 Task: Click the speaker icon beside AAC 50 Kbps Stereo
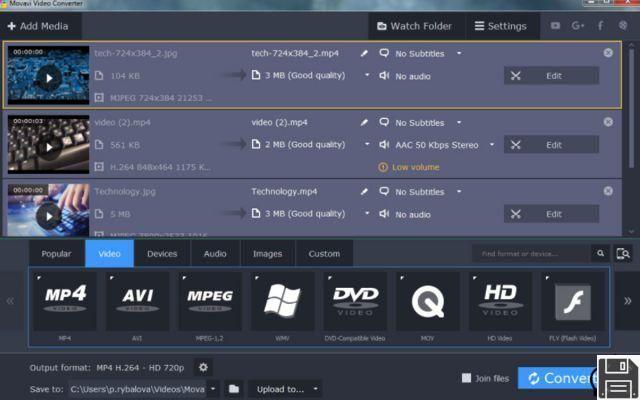click(x=384, y=144)
